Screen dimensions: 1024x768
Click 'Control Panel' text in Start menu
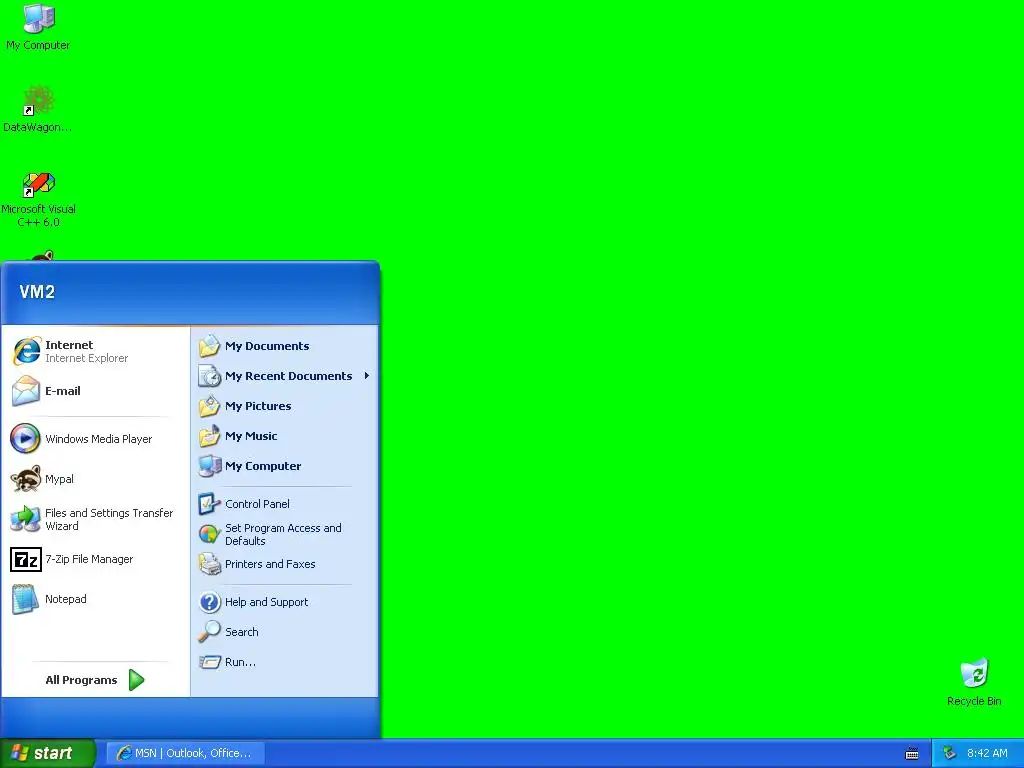pyautogui.click(x=257, y=504)
